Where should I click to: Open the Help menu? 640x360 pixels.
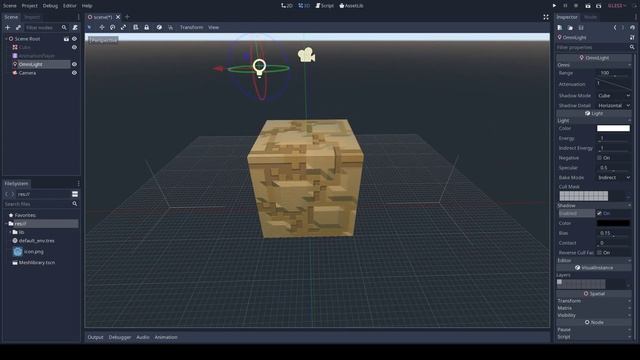pos(87,6)
